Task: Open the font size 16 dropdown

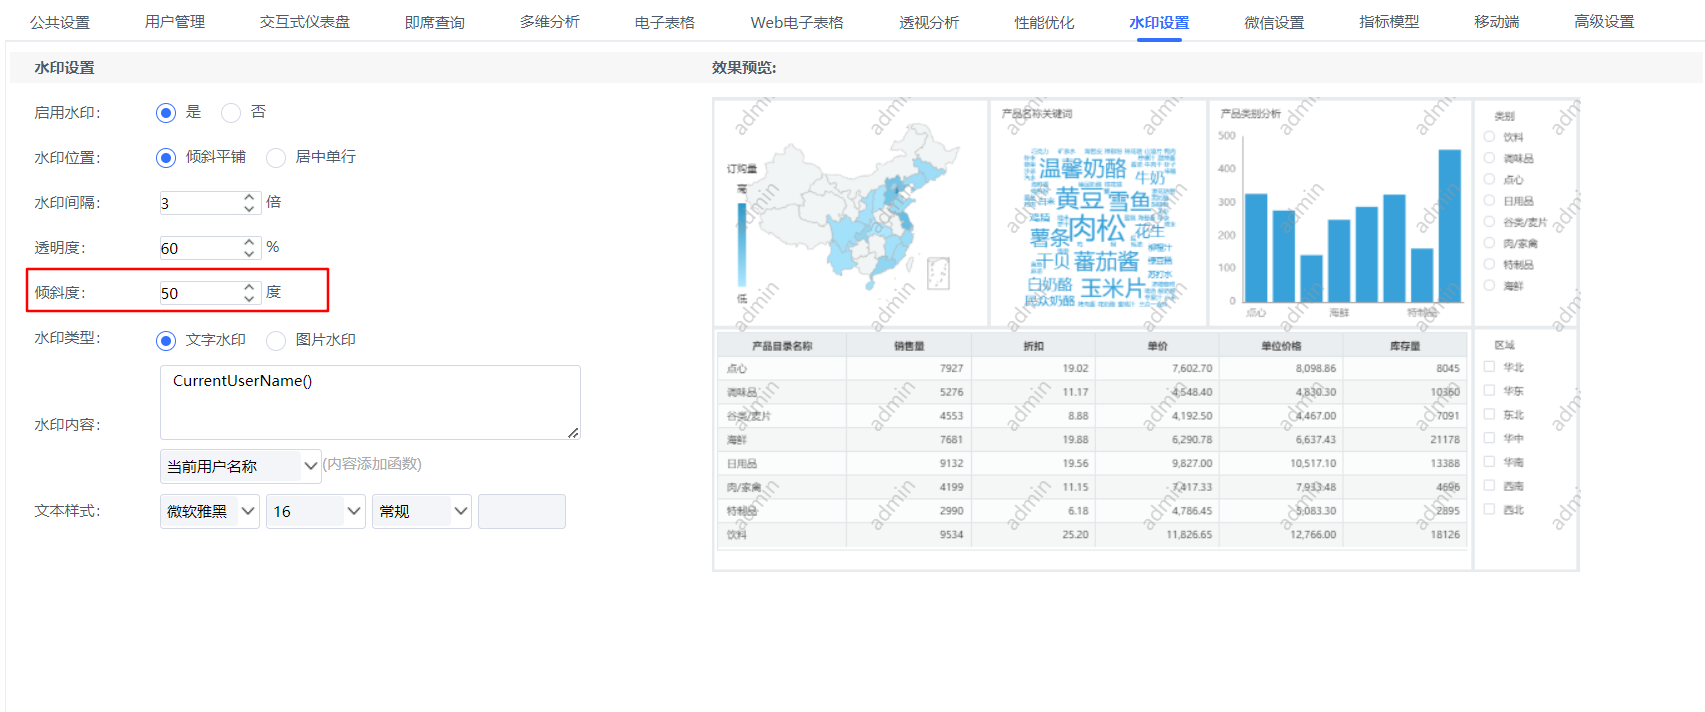Action: click(x=316, y=511)
